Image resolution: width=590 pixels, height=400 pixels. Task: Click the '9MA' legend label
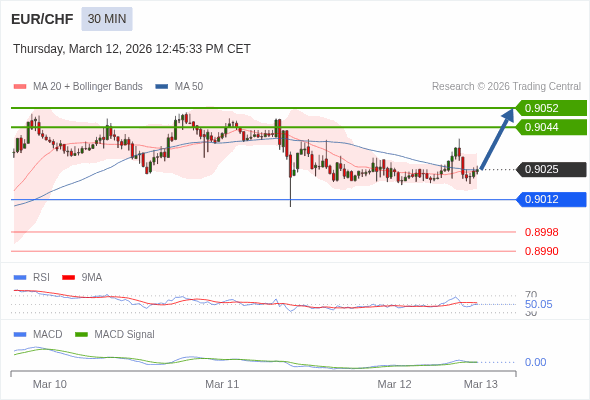(92, 278)
